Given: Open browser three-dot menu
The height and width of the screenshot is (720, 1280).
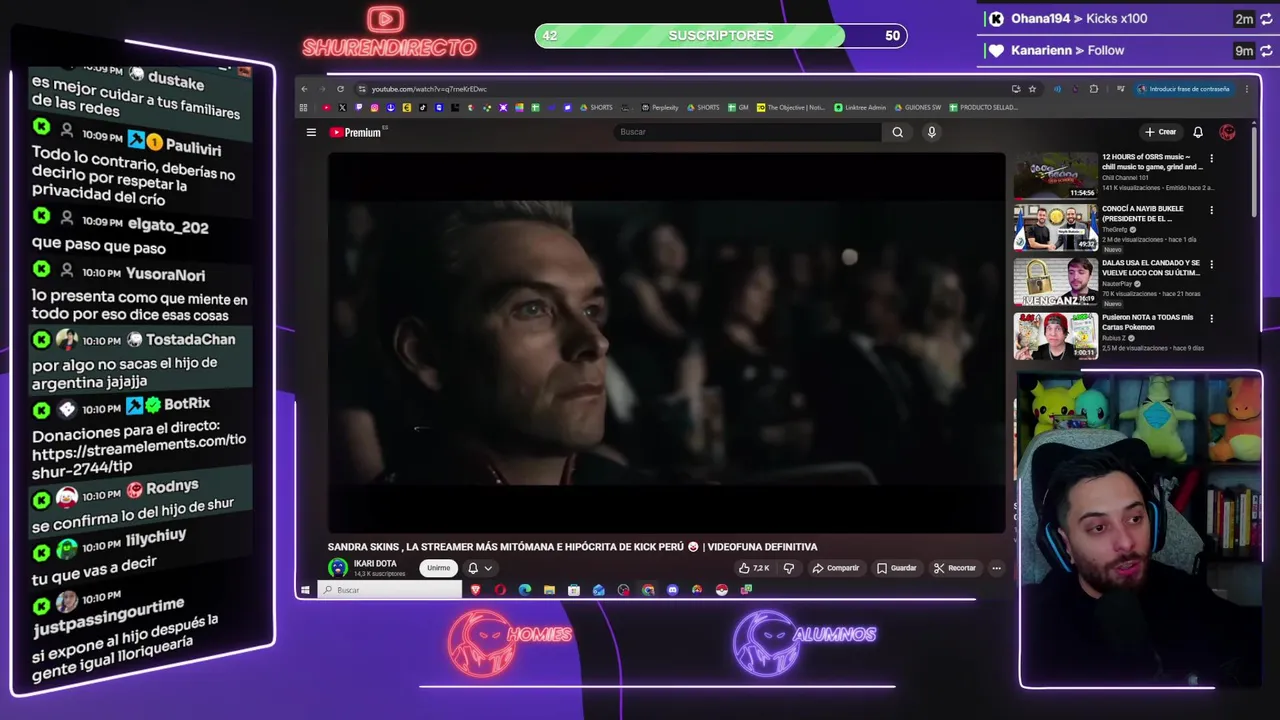Looking at the screenshot, I should pyautogui.click(x=1246, y=89).
